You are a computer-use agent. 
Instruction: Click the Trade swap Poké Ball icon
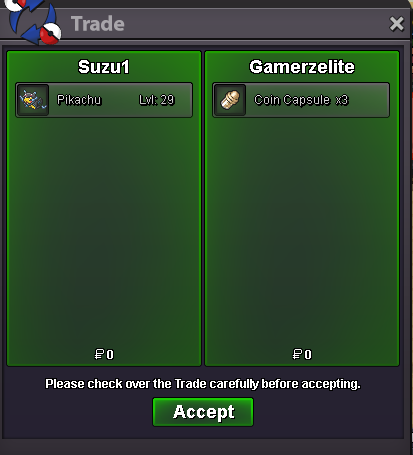tap(33, 21)
